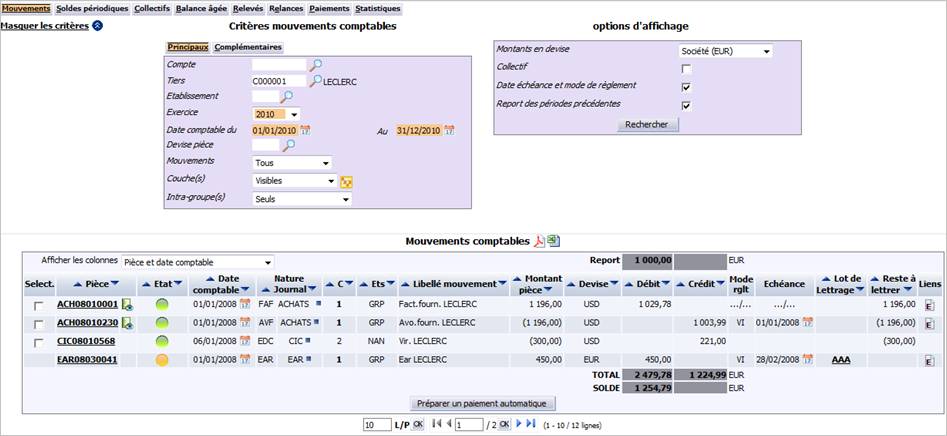The width and height of the screenshot is (947, 436).
Task: Export movements to Excel icon
Action: pos(554,241)
